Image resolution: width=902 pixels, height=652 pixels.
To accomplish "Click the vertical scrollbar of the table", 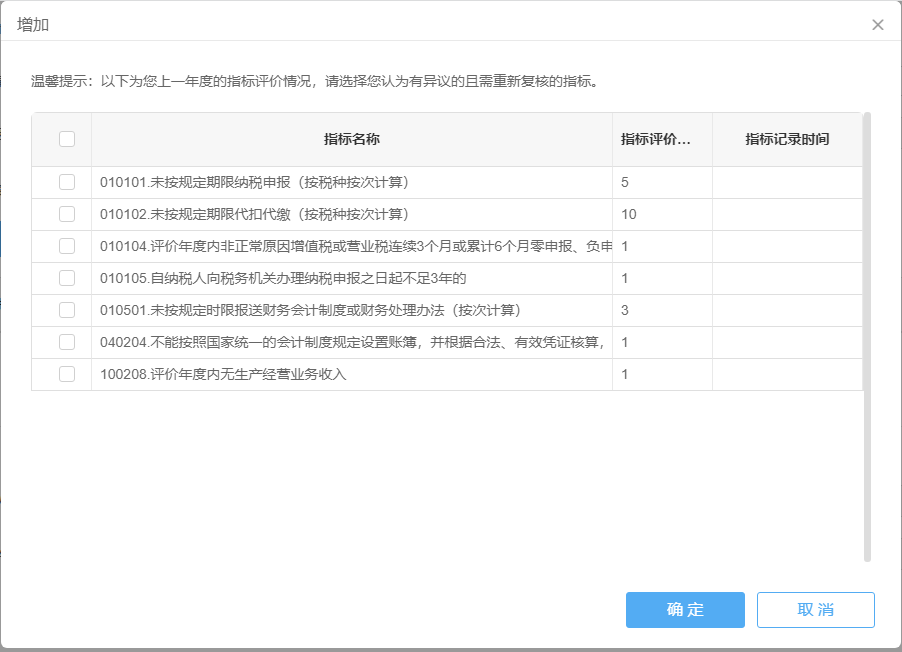I will coord(867,337).
